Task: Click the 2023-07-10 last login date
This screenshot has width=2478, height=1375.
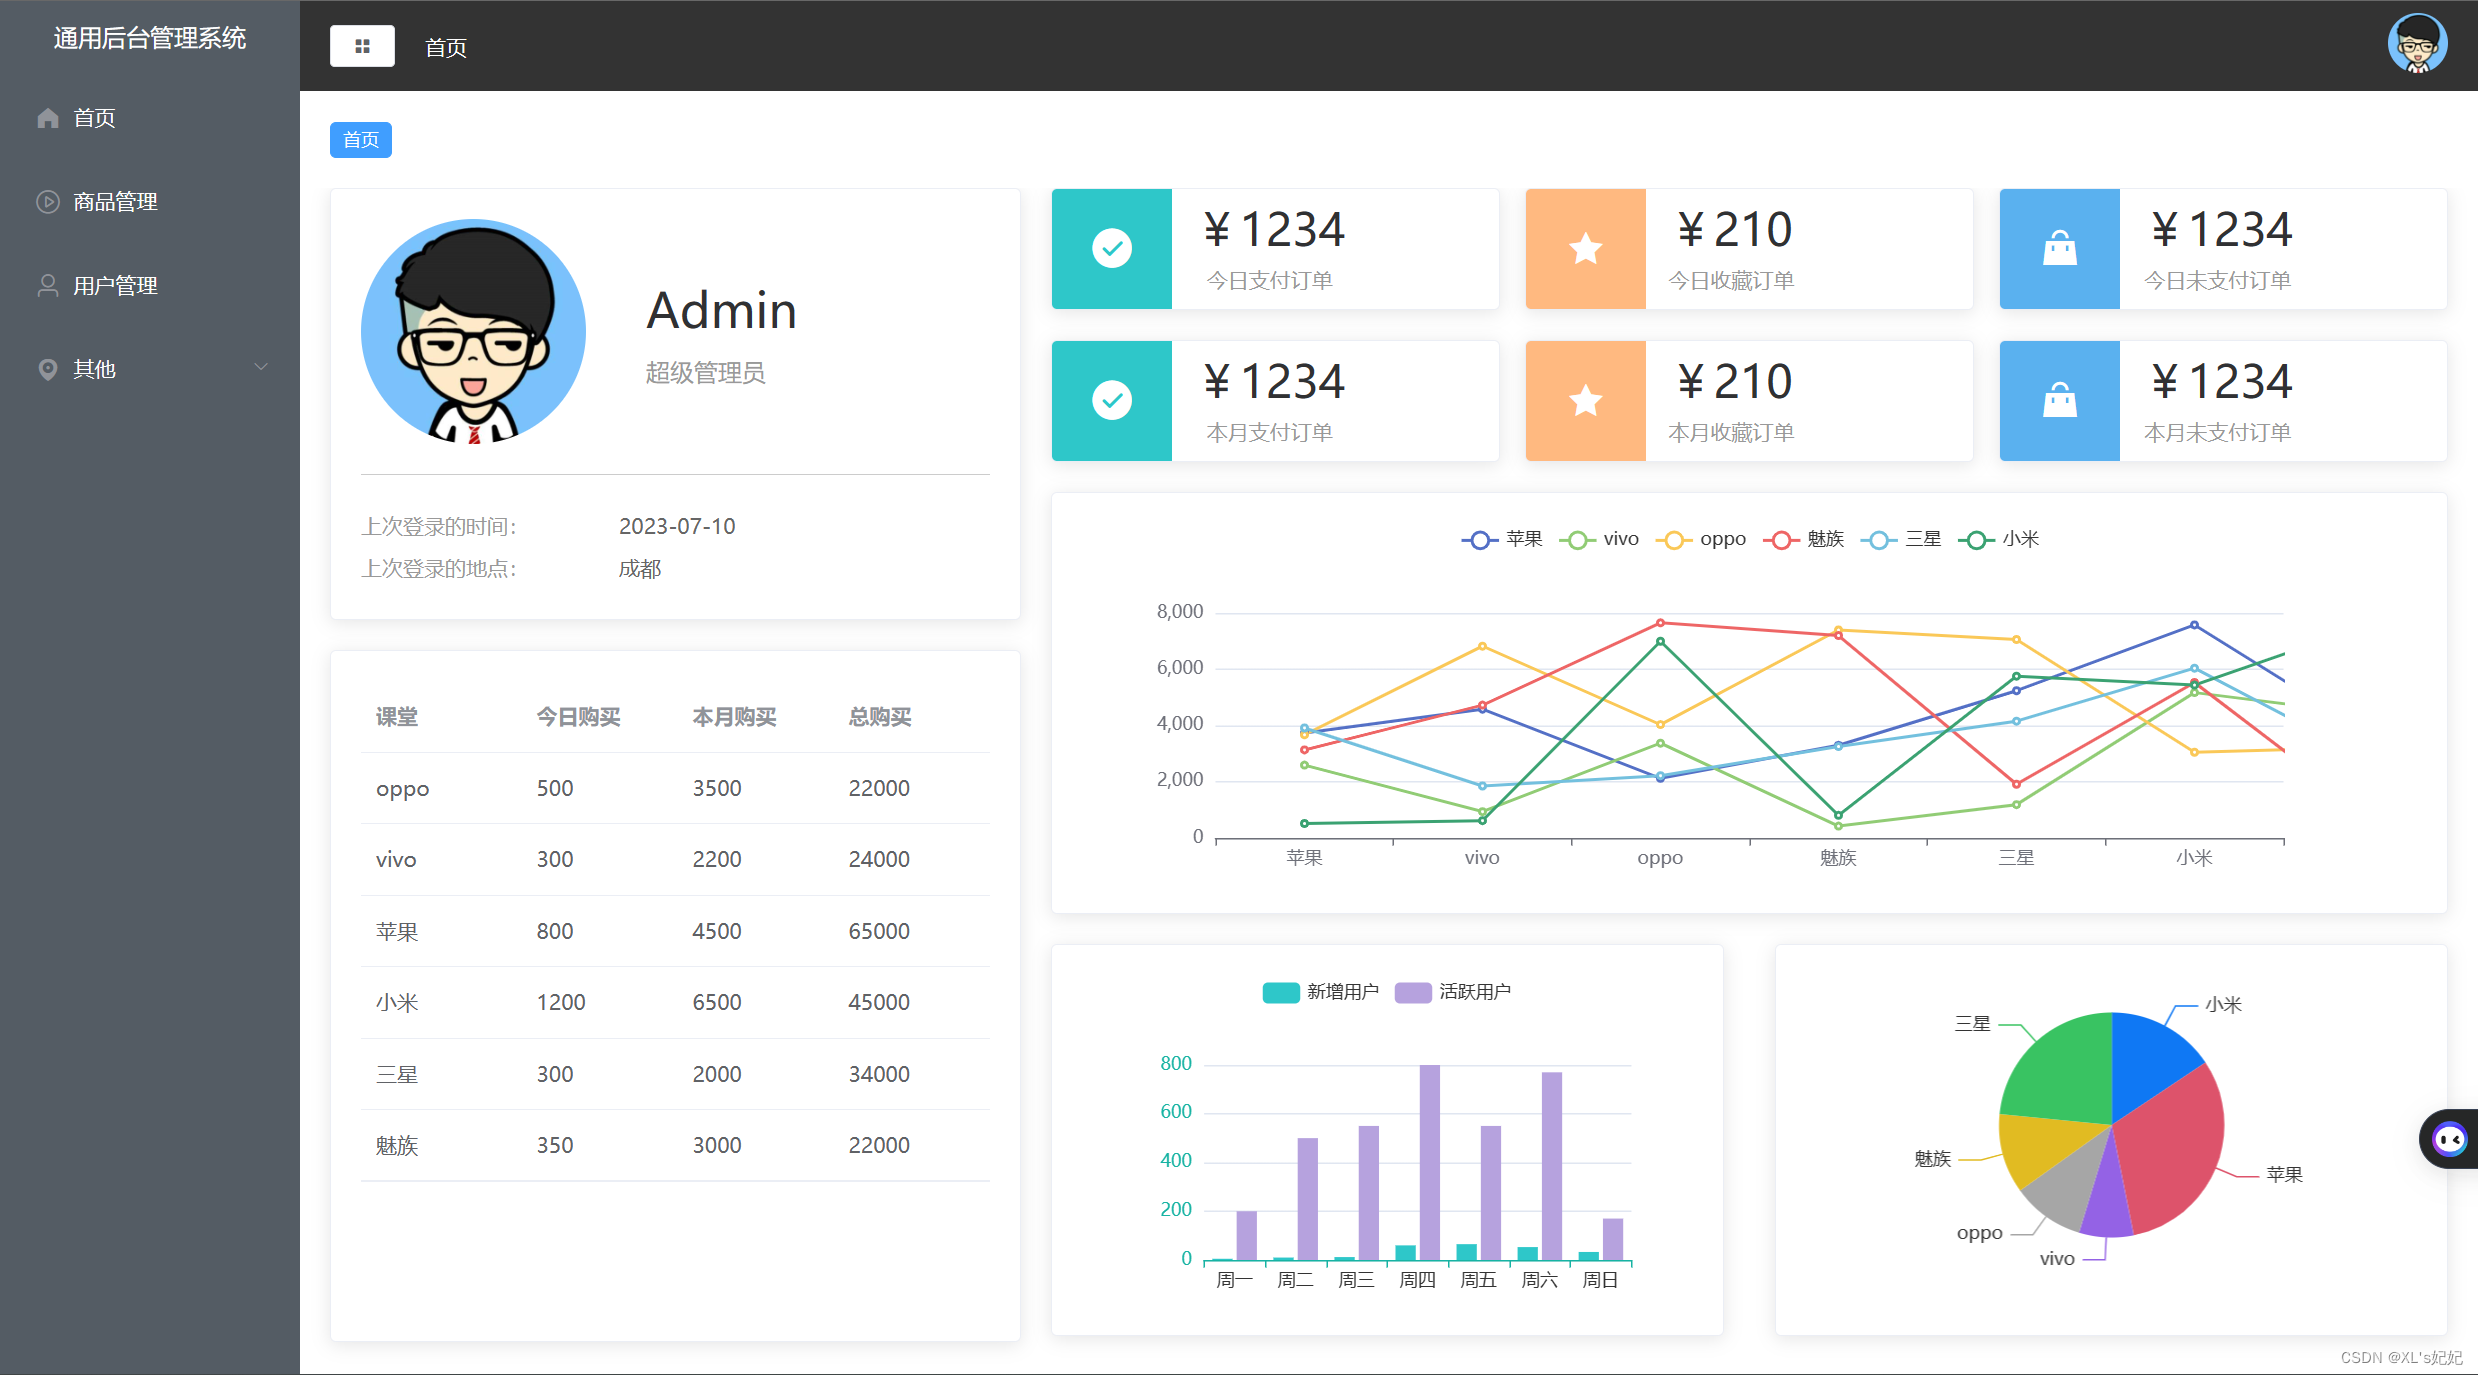Action: pos(677,527)
